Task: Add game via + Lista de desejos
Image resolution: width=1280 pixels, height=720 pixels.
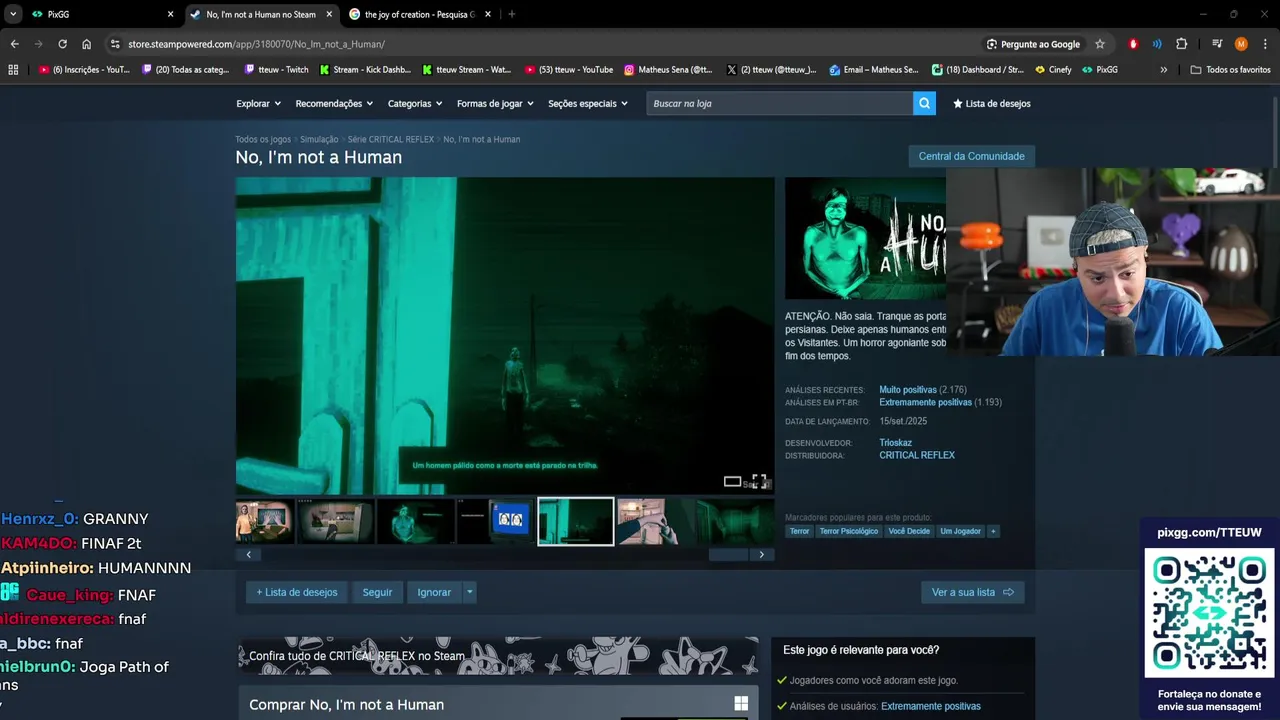Action: coord(297,592)
